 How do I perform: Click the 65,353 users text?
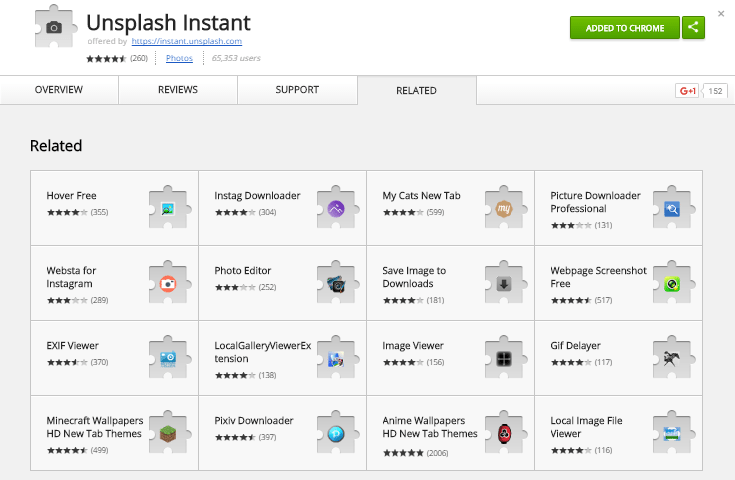point(236,58)
